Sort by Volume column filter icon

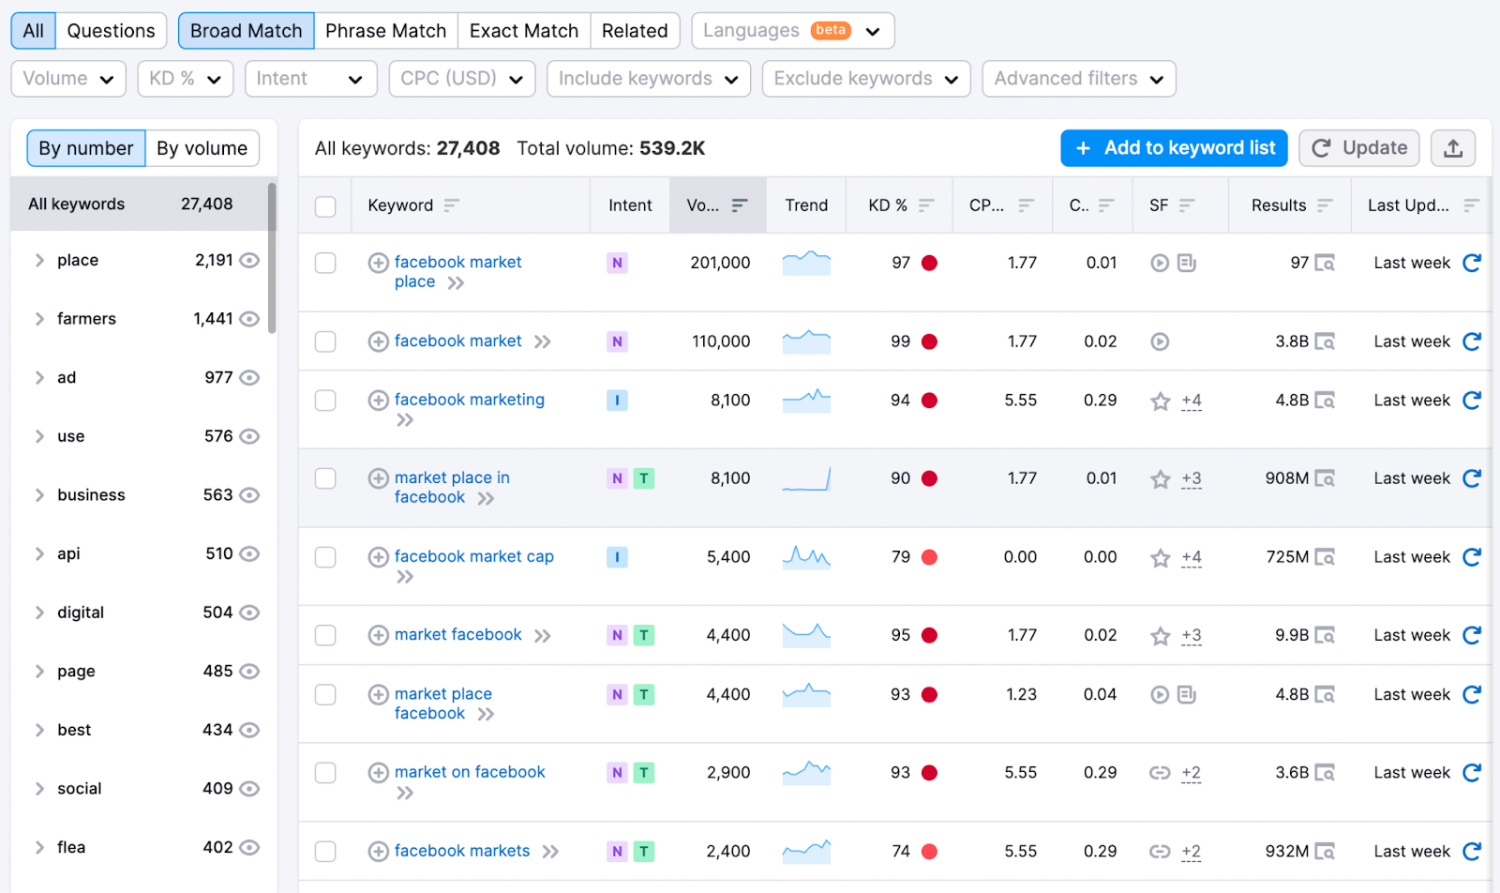(x=739, y=205)
